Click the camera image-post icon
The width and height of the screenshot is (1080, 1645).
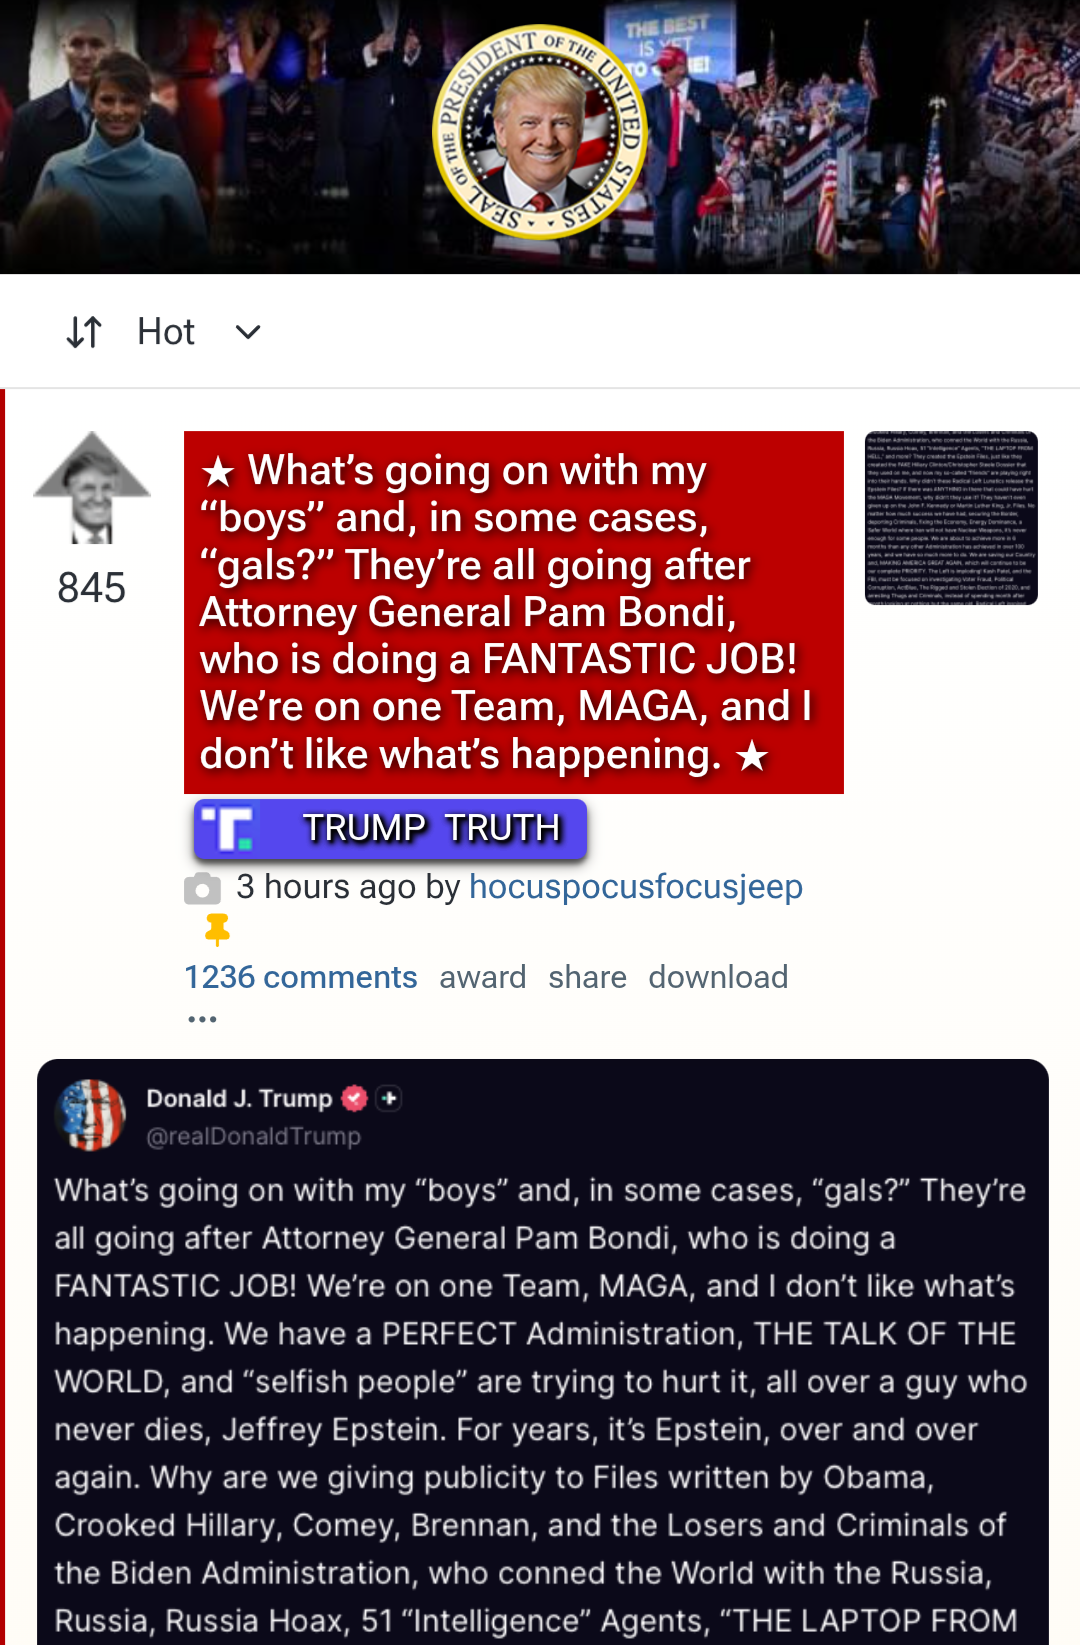tap(202, 888)
